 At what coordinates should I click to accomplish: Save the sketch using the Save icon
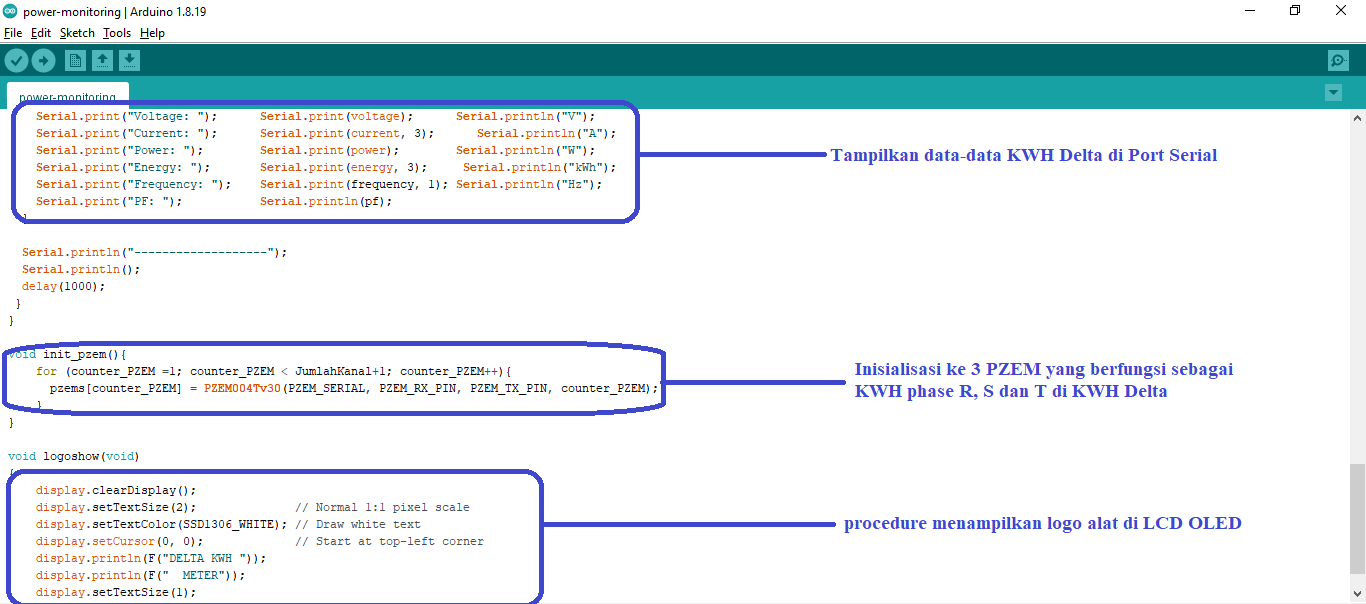[129, 61]
